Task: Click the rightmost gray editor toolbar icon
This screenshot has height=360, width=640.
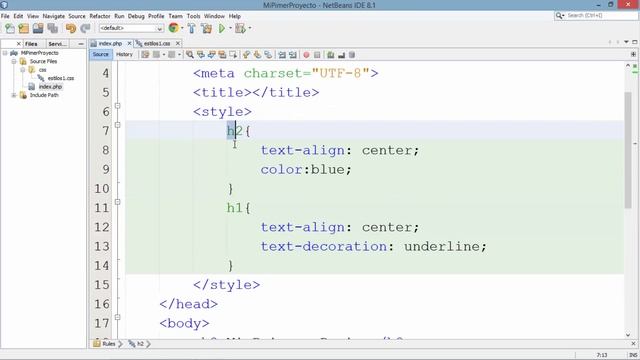Action: (352, 55)
